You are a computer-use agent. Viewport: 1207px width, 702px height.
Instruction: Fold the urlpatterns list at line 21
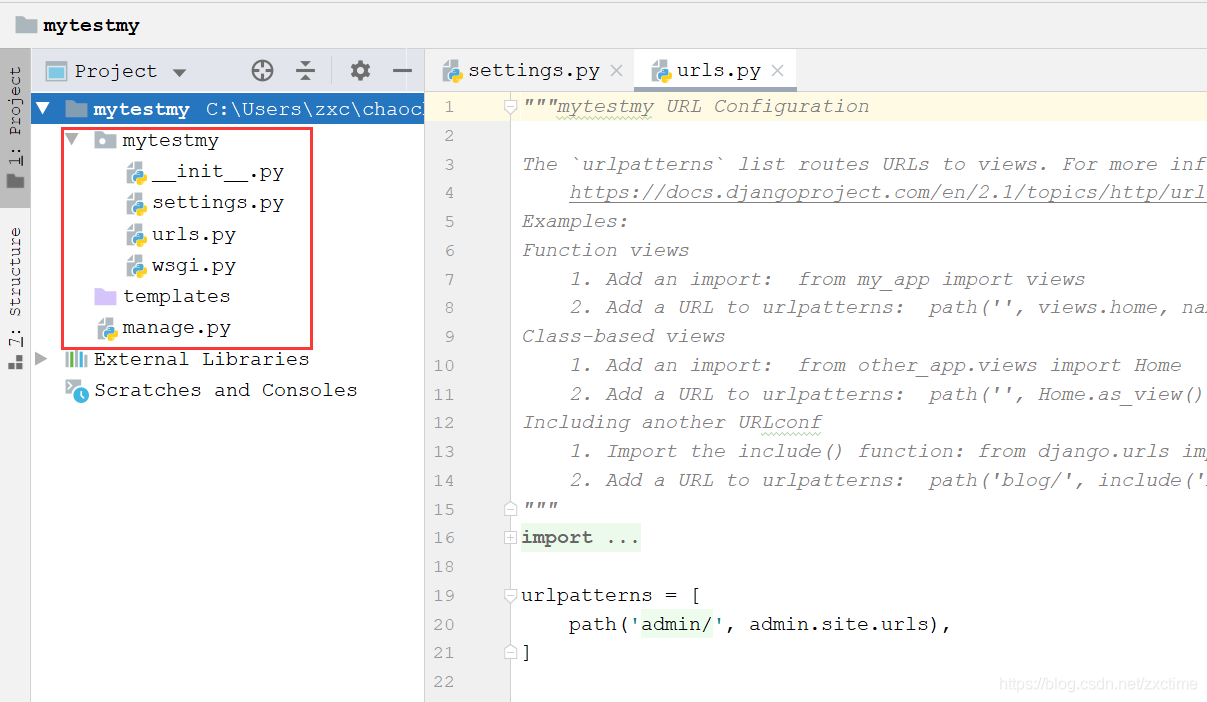click(x=511, y=651)
